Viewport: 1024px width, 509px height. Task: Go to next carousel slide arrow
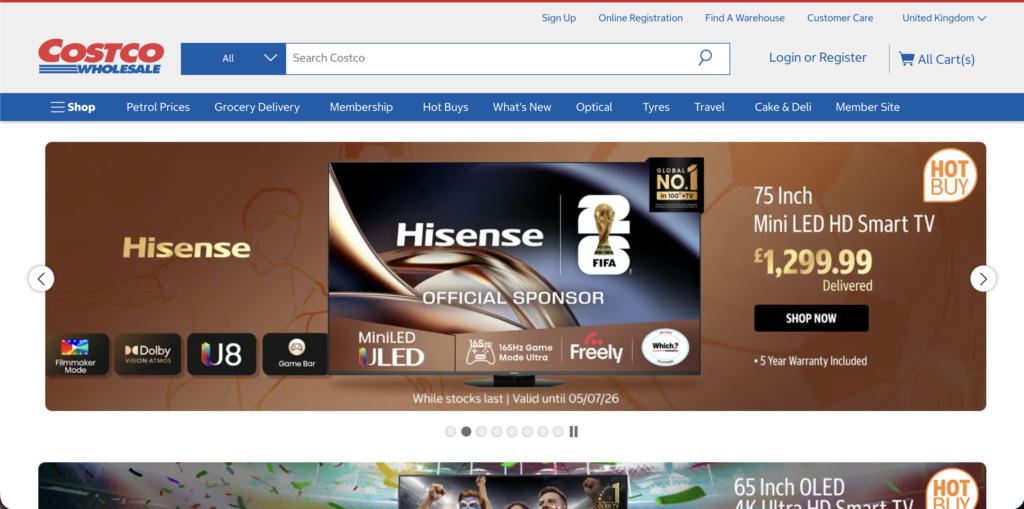click(x=983, y=278)
